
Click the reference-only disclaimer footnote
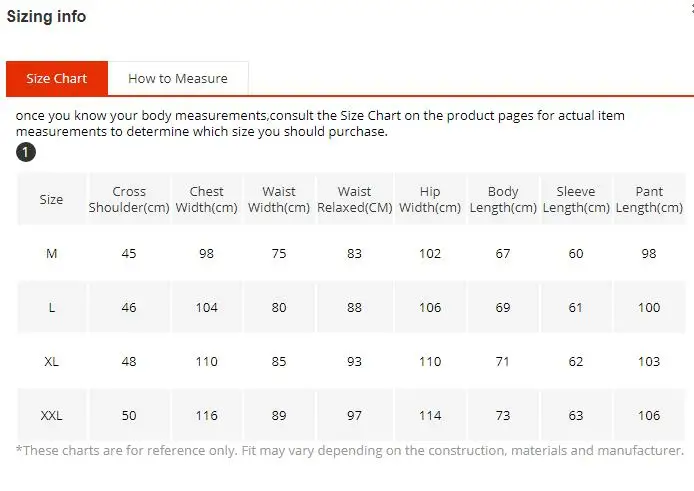point(350,451)
